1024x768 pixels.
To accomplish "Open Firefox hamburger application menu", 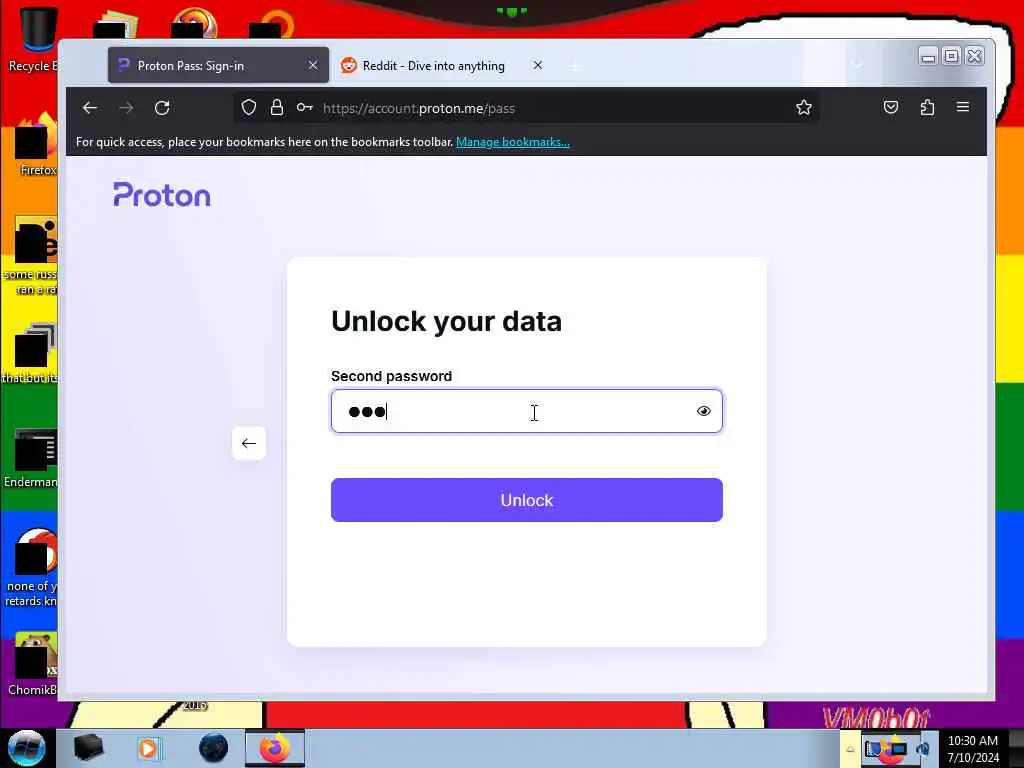I will click(963, 107).
